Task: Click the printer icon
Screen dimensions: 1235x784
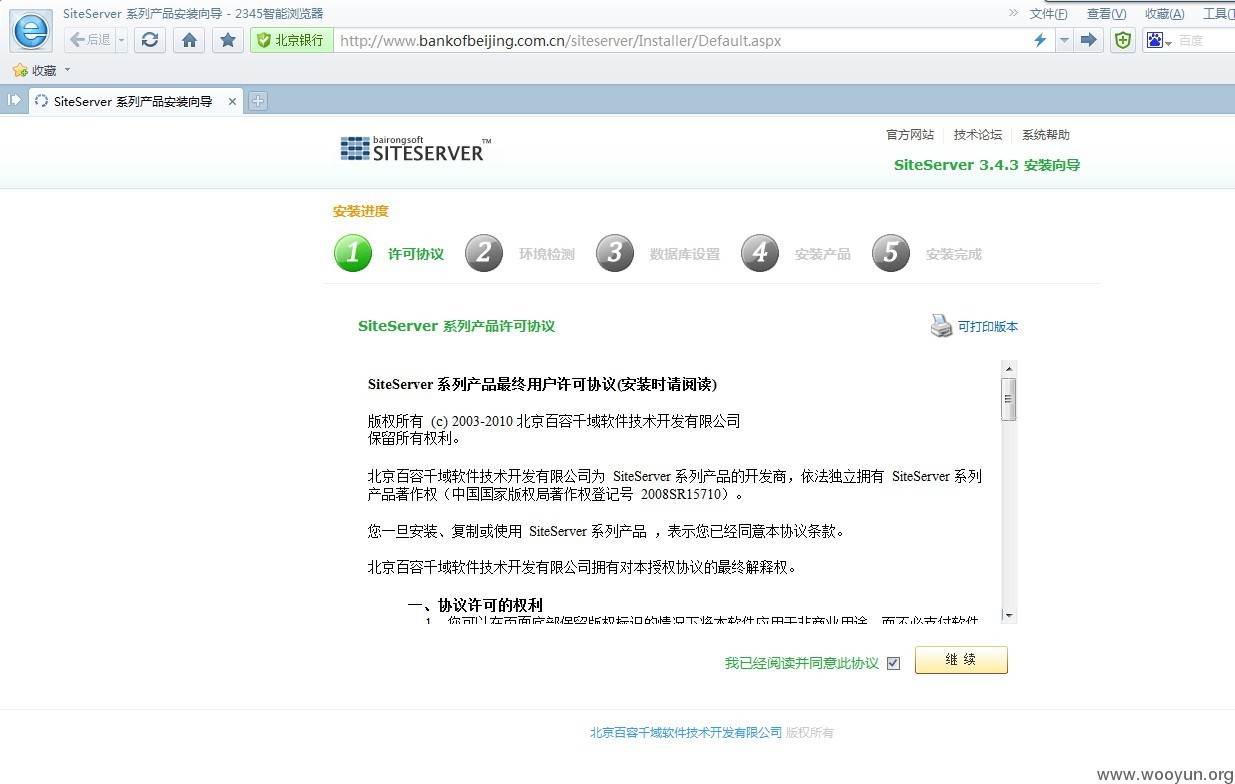Action: [x=941, y=326]
